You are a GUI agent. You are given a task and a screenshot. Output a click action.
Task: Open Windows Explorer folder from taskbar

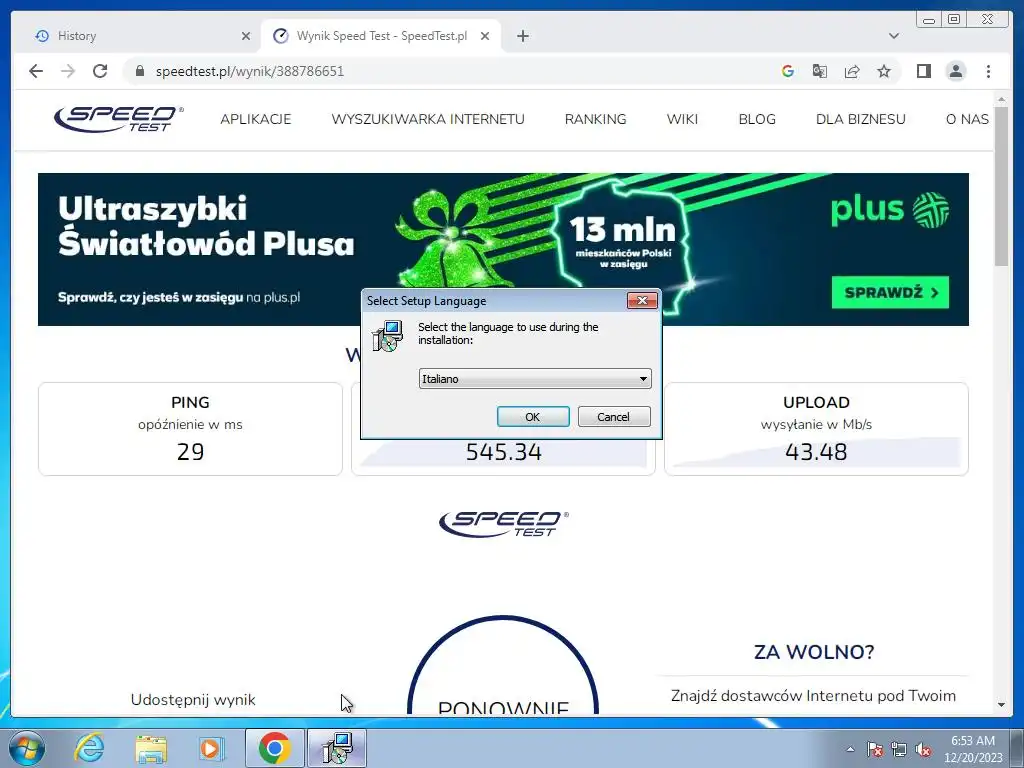151,748
